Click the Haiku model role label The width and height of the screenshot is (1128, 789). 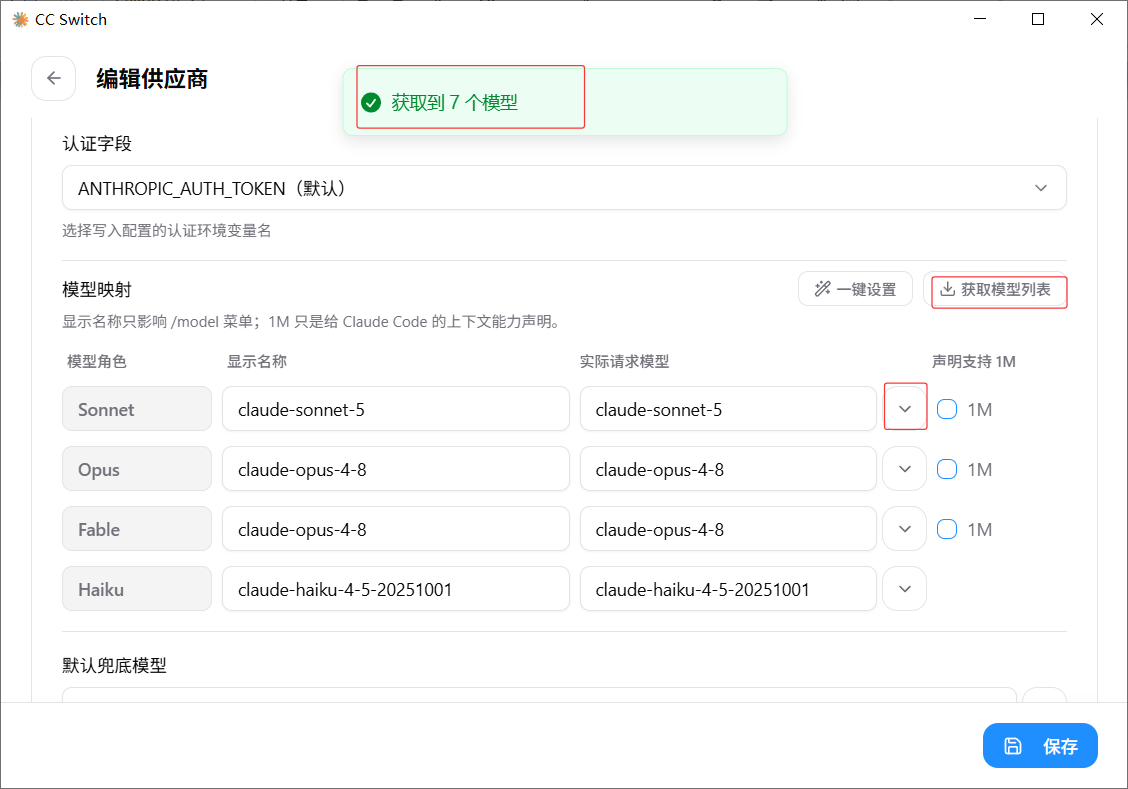(137, 589)
